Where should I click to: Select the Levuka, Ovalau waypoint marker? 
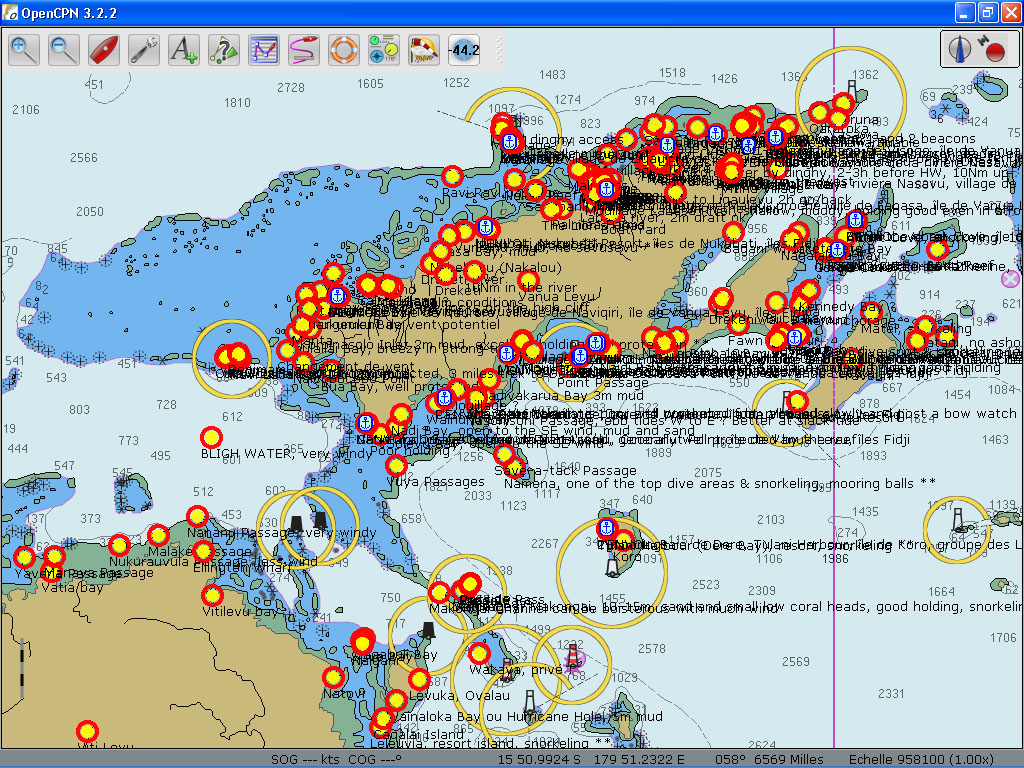[x=419, y=680]
